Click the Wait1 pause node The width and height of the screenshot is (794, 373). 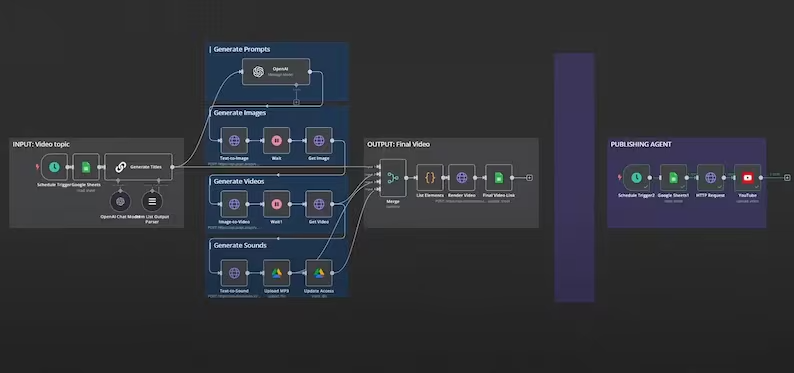pos(276,204)
